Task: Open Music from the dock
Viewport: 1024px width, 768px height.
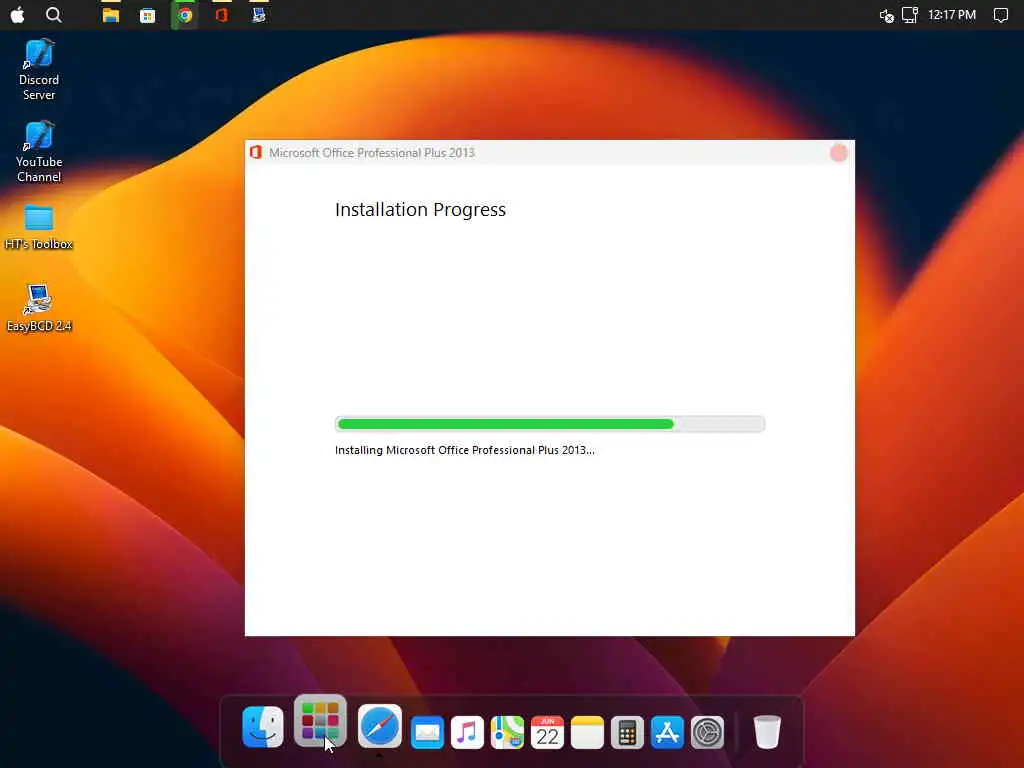Action: [467, 732]
